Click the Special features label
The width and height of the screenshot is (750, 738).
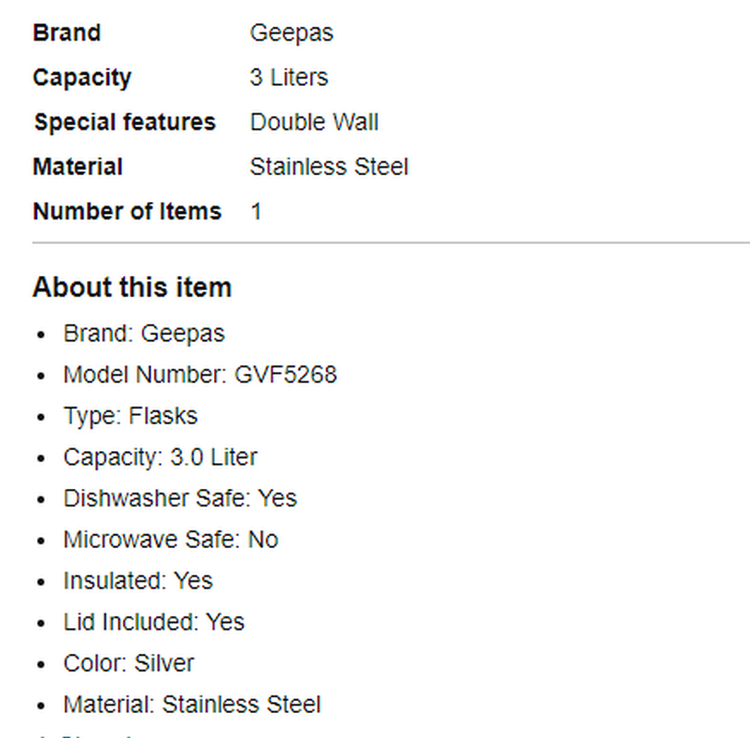click(124, 122)
